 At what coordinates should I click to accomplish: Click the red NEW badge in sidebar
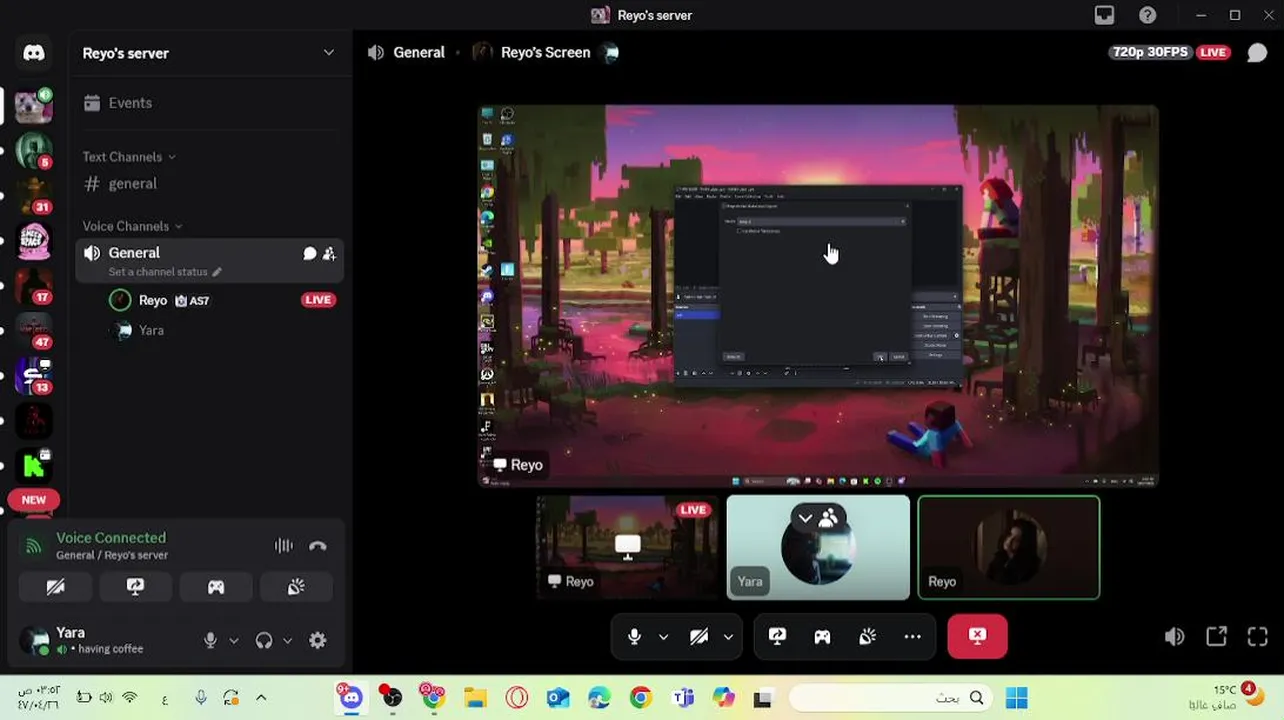34,500
